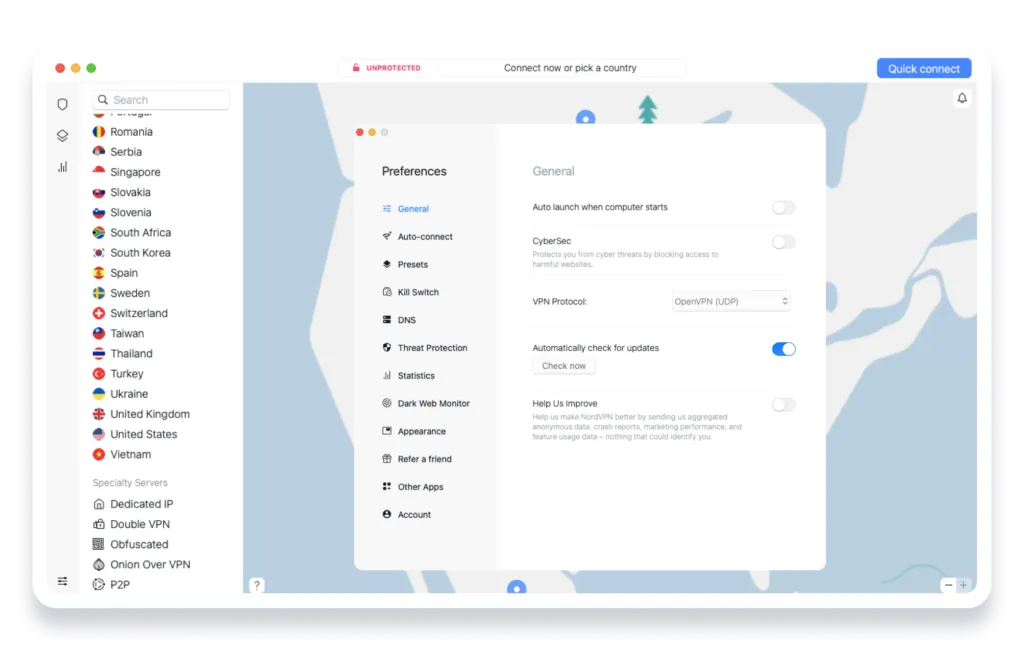This screenshot has height=651, width=1024.
Task: Click the blue server pin at map bottom
Action: tap(517, 587)
